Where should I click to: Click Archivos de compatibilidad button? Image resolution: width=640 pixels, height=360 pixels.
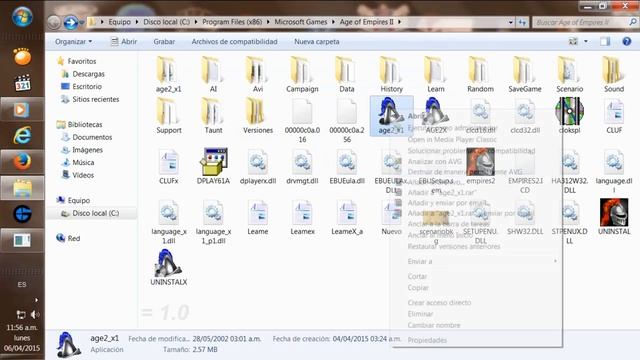(x=234, y=42)
